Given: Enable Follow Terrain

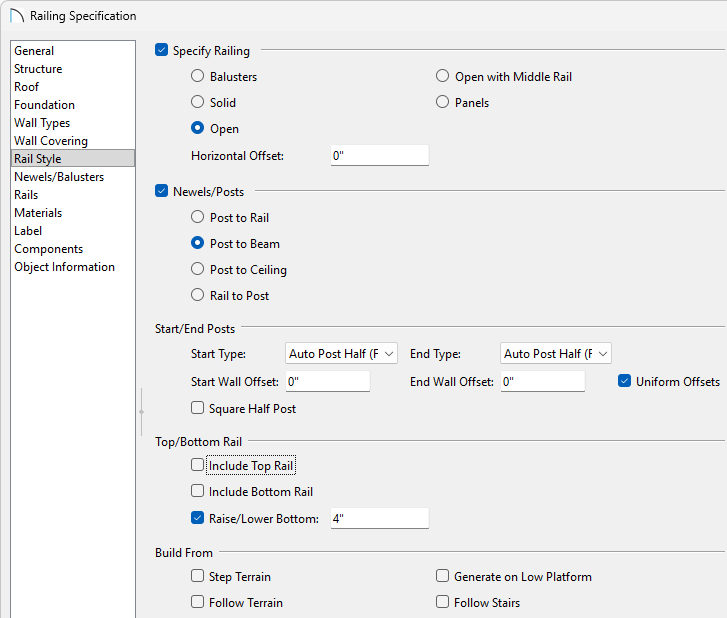Looking at the screenshot, I should point(198,602).
